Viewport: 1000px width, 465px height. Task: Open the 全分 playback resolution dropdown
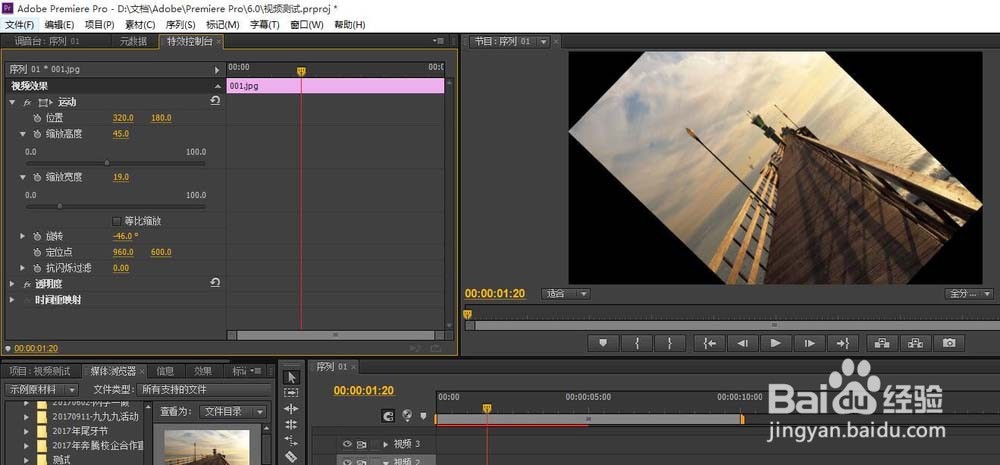969,294
